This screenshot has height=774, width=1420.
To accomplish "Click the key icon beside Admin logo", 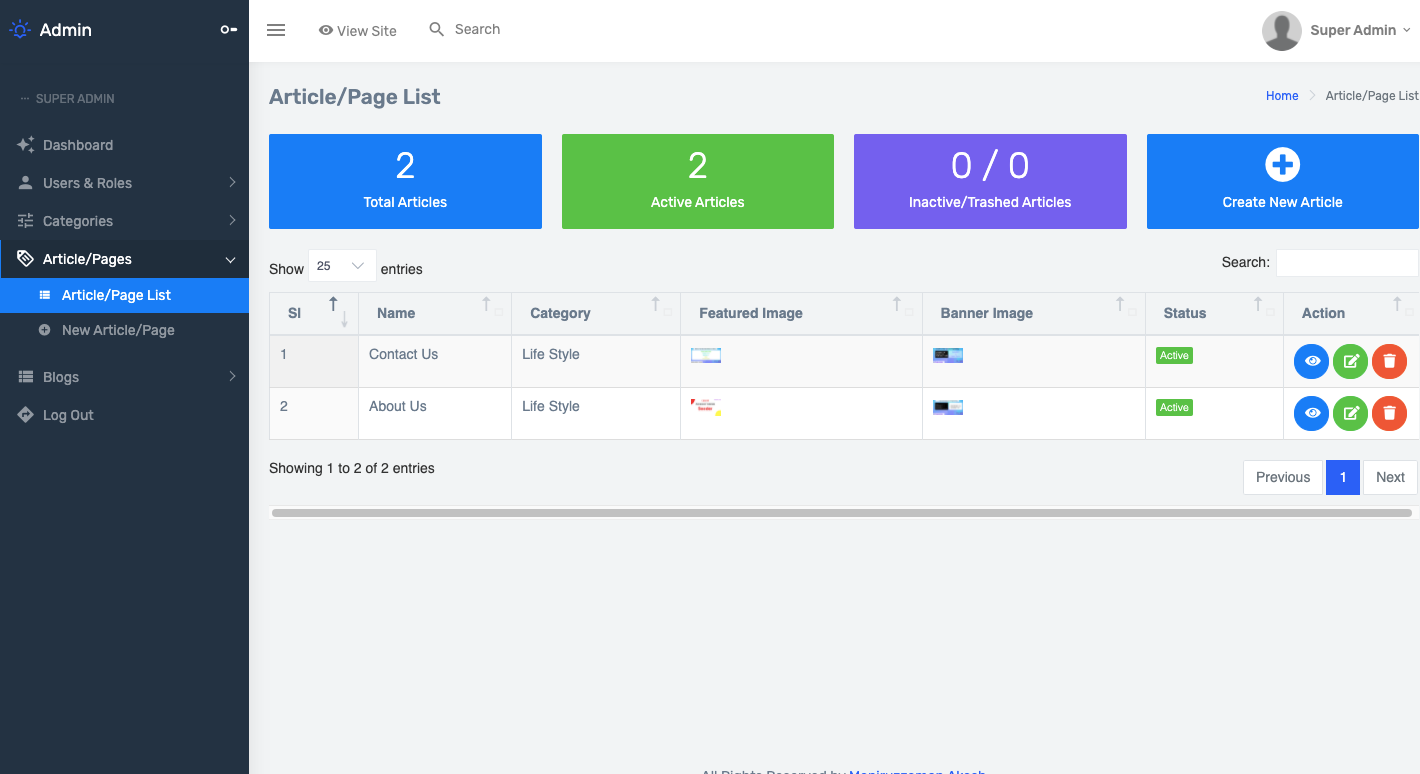I will coord(228,30).
